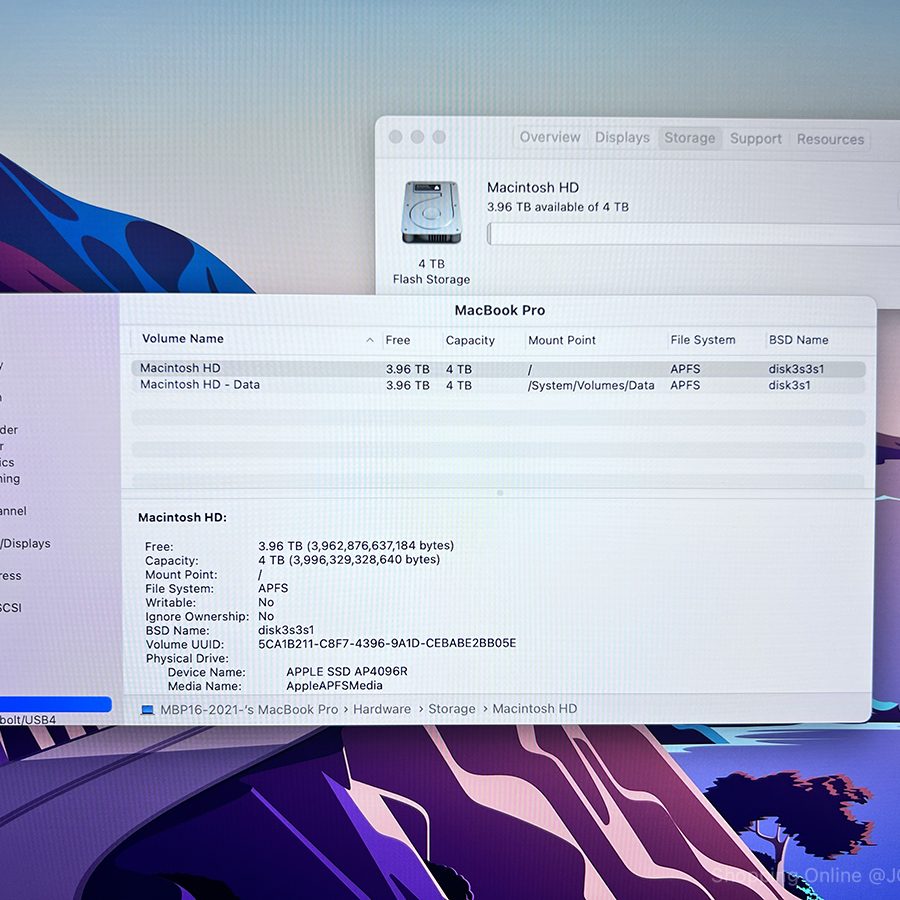900x900 pixels.
Task: Sort volumes by the Free column header
Action: [398, 340]
